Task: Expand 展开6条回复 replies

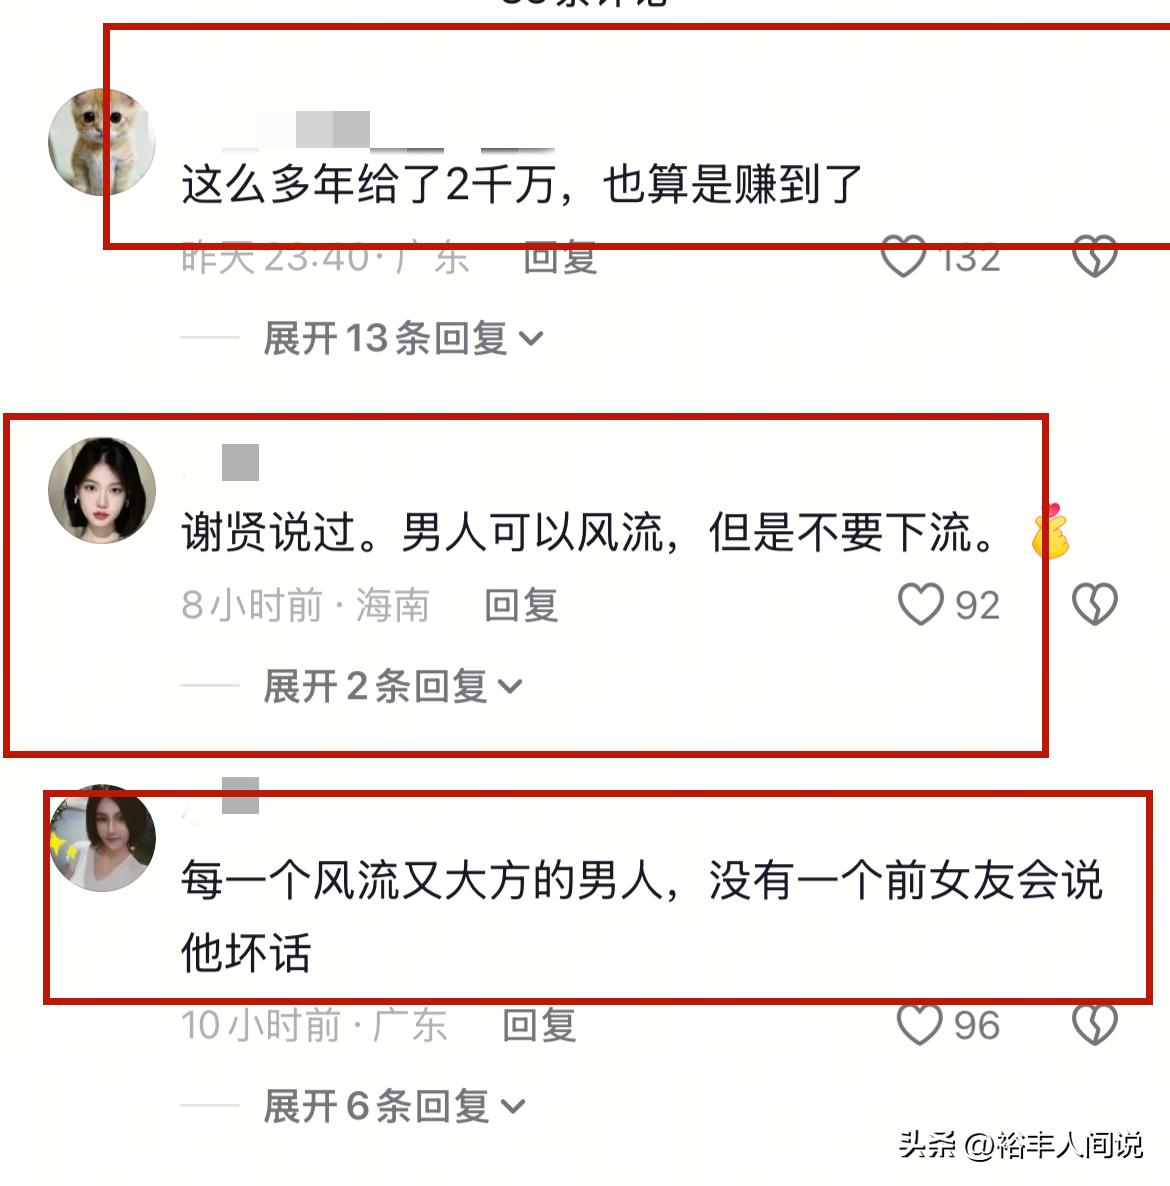Action: pyautogui.click(x=394, y=1106)
